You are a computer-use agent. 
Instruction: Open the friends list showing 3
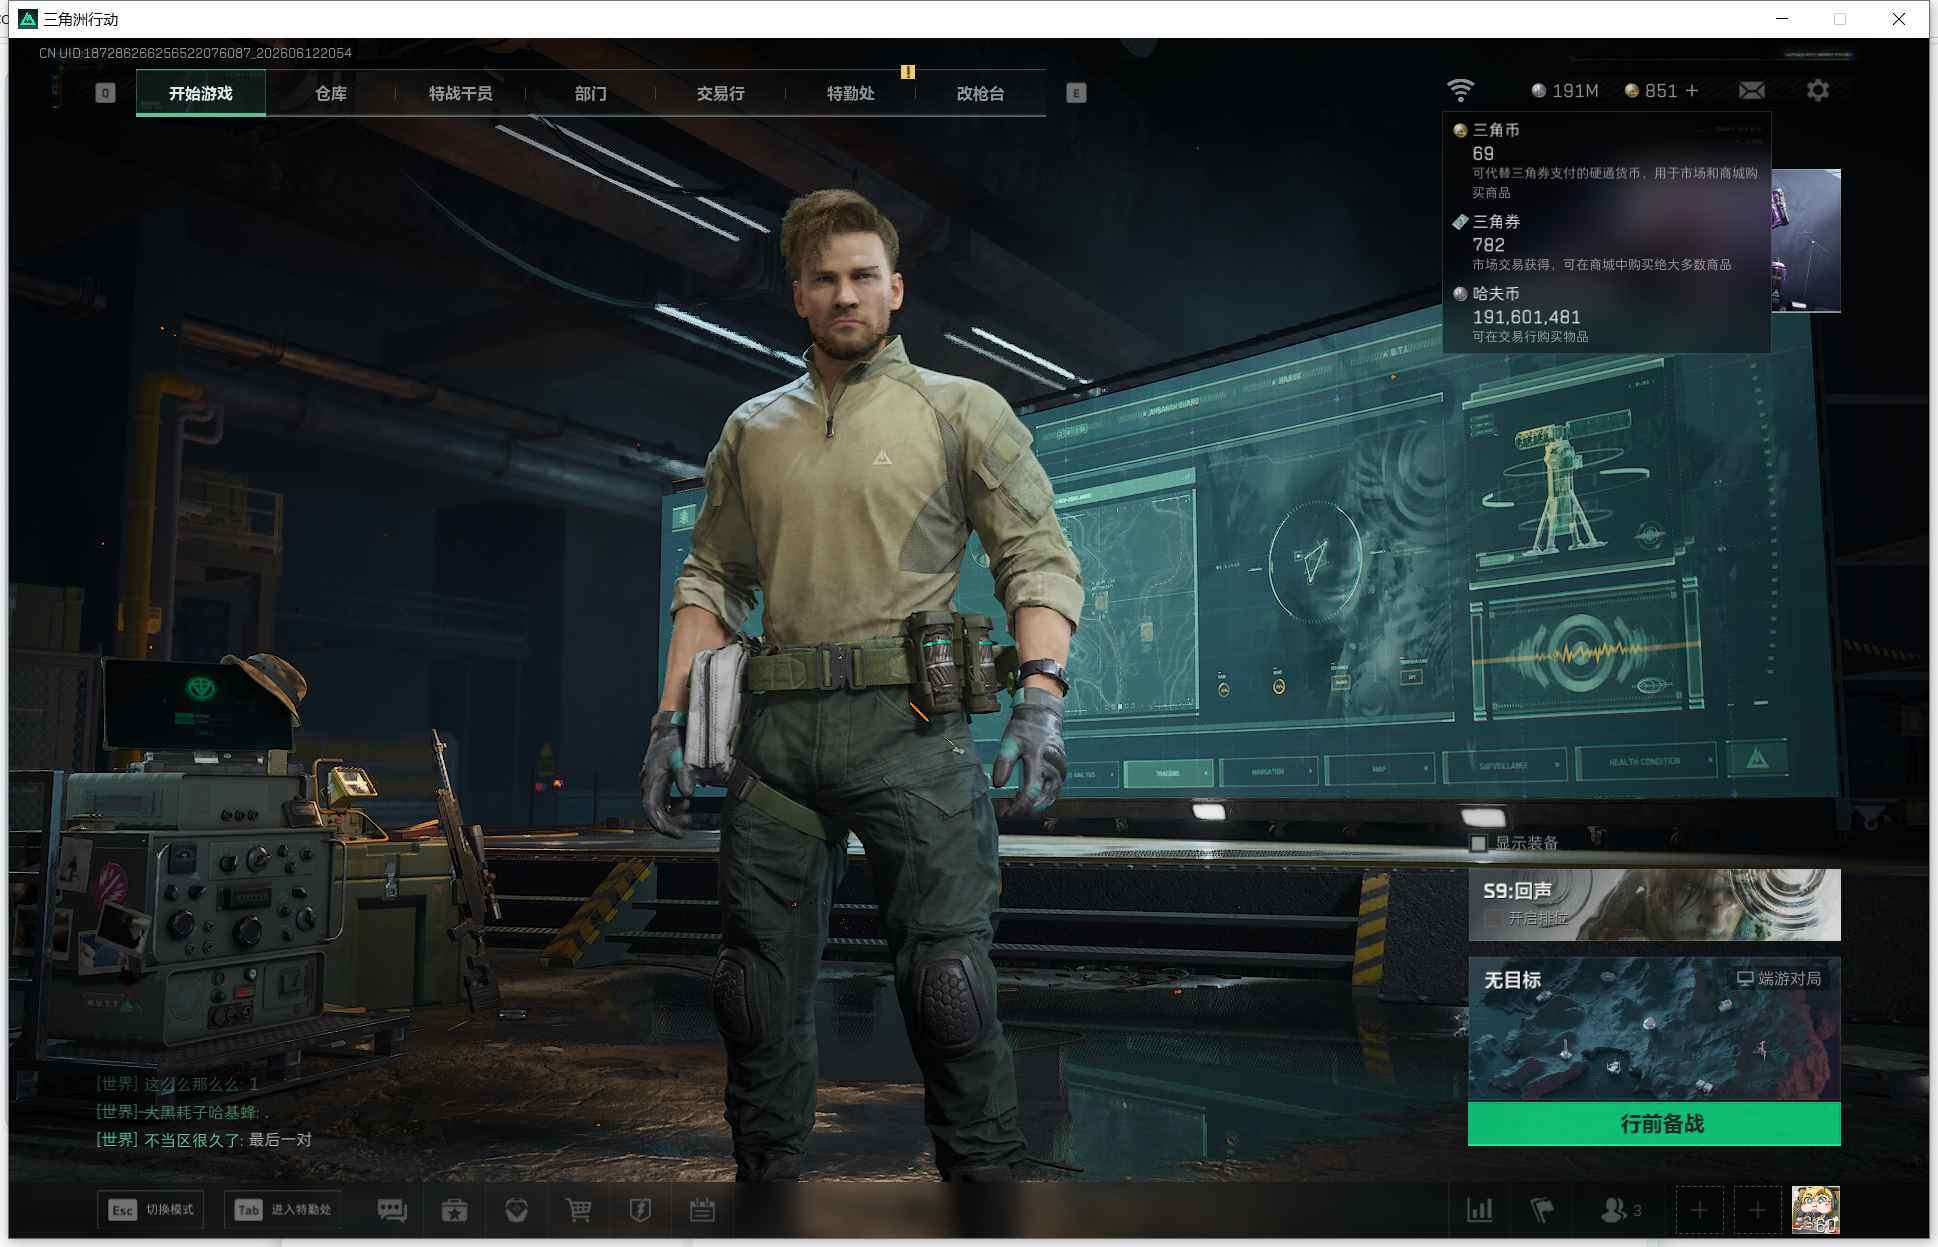[x=1621, y=1210]
